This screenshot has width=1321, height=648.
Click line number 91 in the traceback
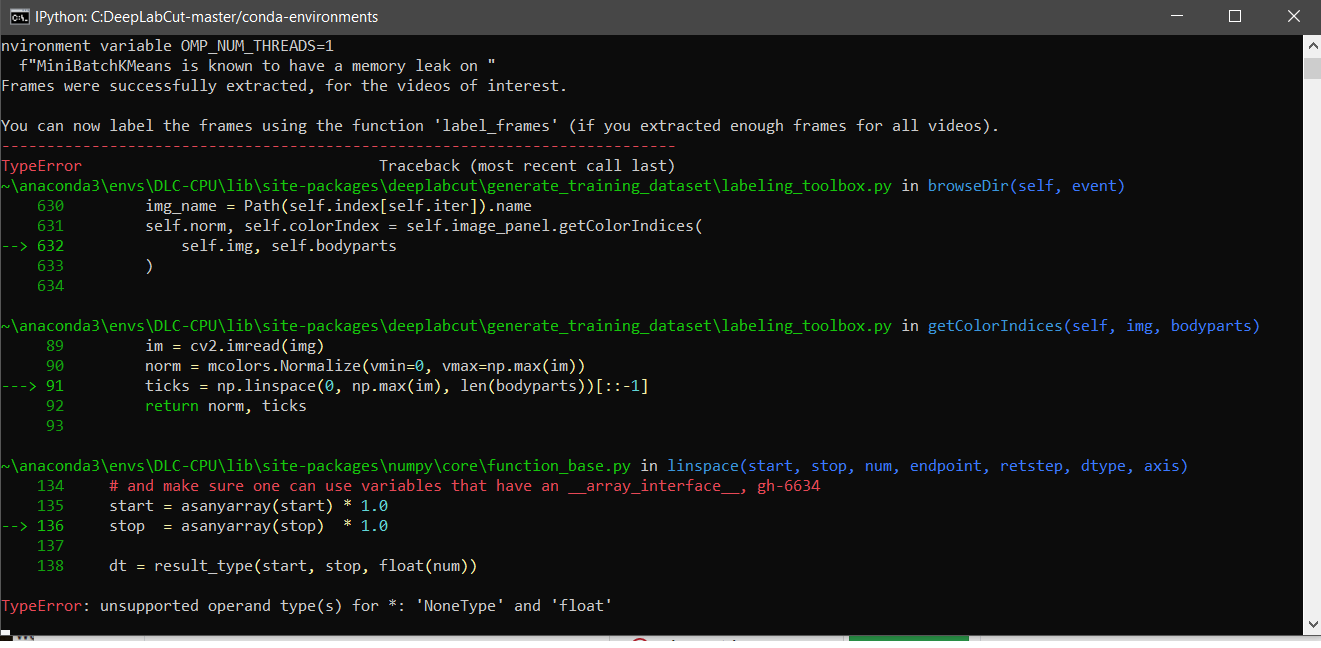pyautogui.click(x=54, y=385)
